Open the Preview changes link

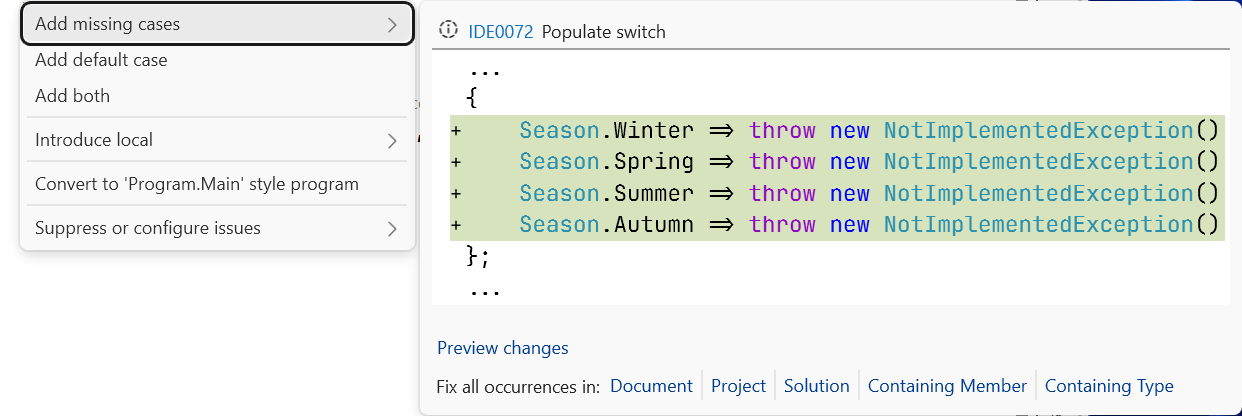tap(503, 348)
